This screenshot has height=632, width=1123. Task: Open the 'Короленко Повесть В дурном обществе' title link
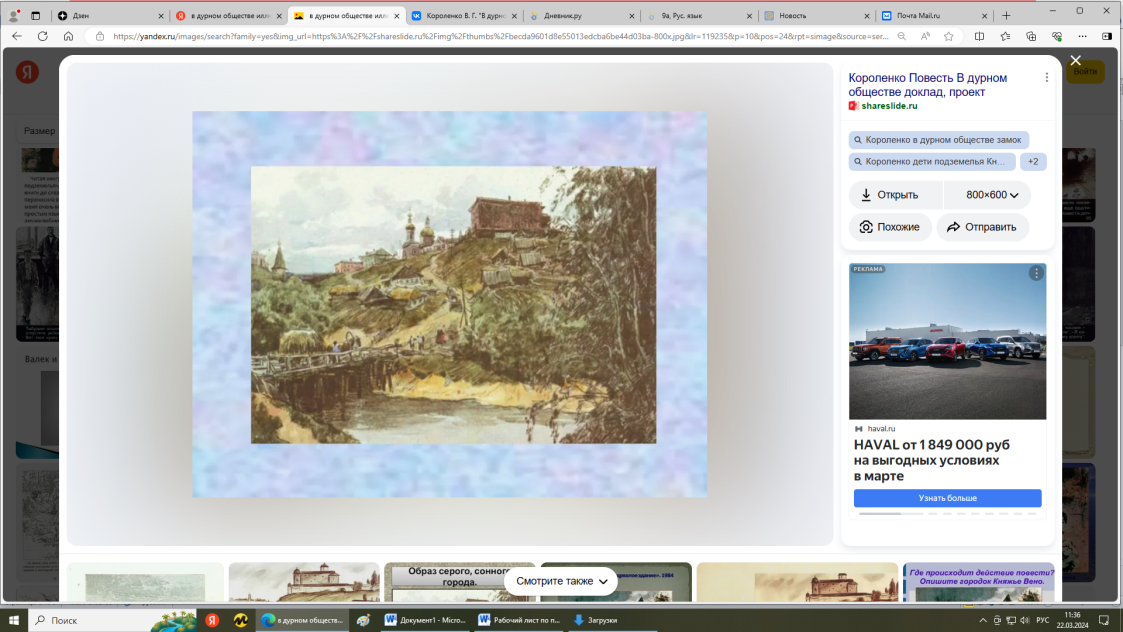tap(927, 85)
